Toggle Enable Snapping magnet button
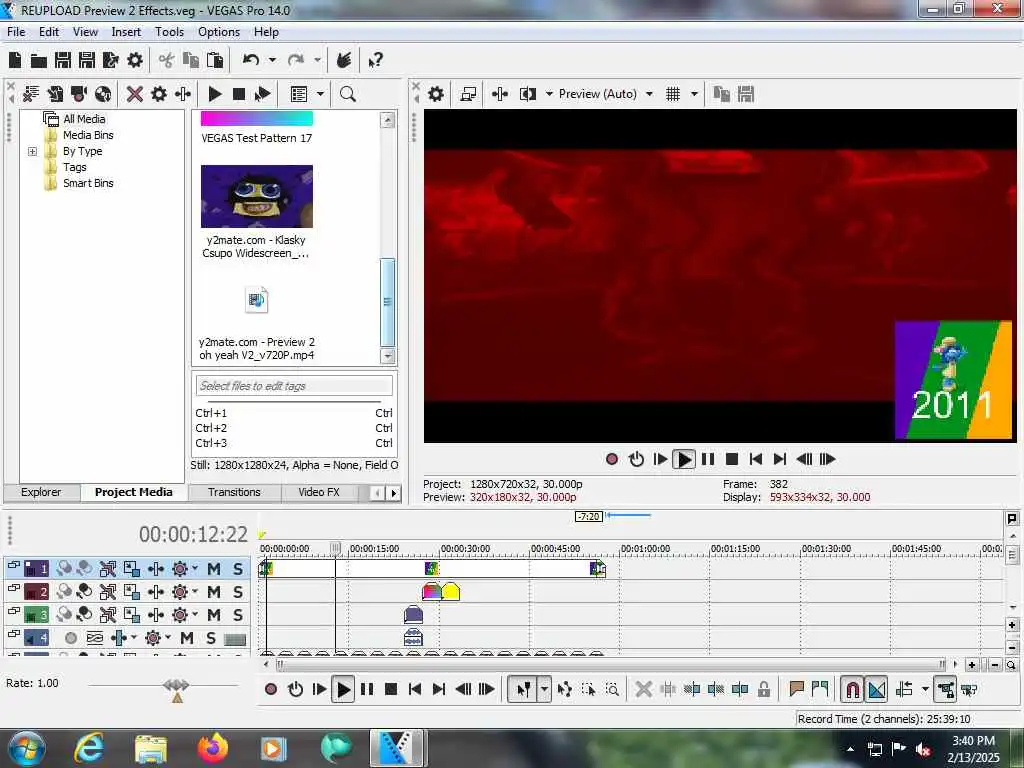This screenshot has width=1024, height=768. 852,689
